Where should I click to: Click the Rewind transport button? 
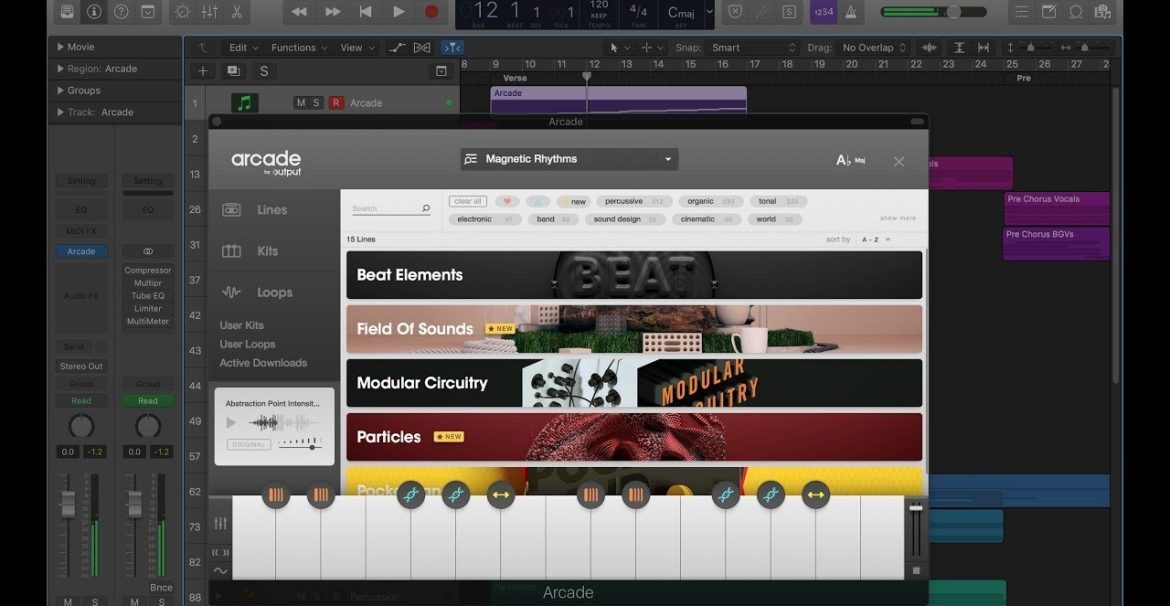[x=299, y=11]
